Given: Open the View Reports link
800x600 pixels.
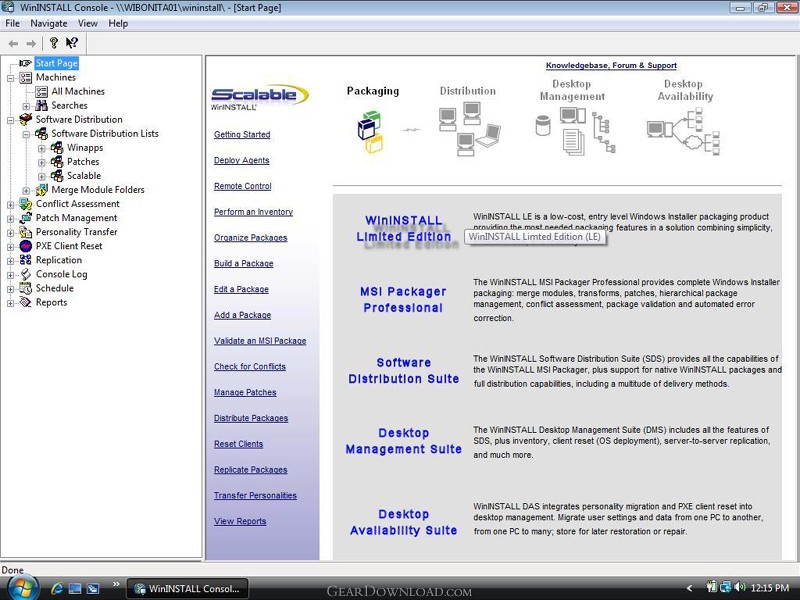Looking at the screenshot, I should tap(240, 521).
